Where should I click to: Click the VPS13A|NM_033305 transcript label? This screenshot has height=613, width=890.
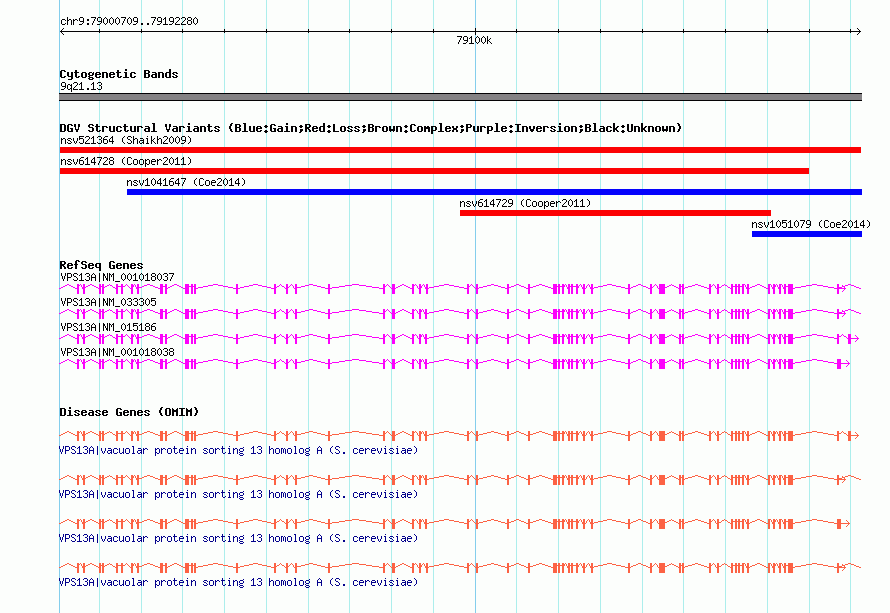108,303
